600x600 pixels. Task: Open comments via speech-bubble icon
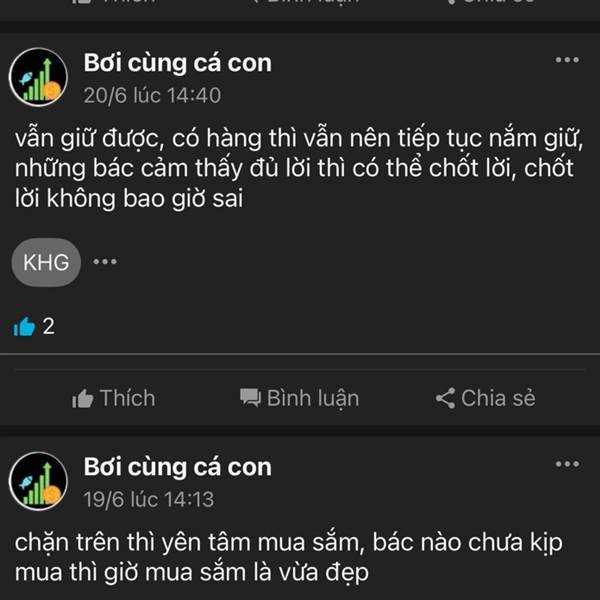(250, 398)
